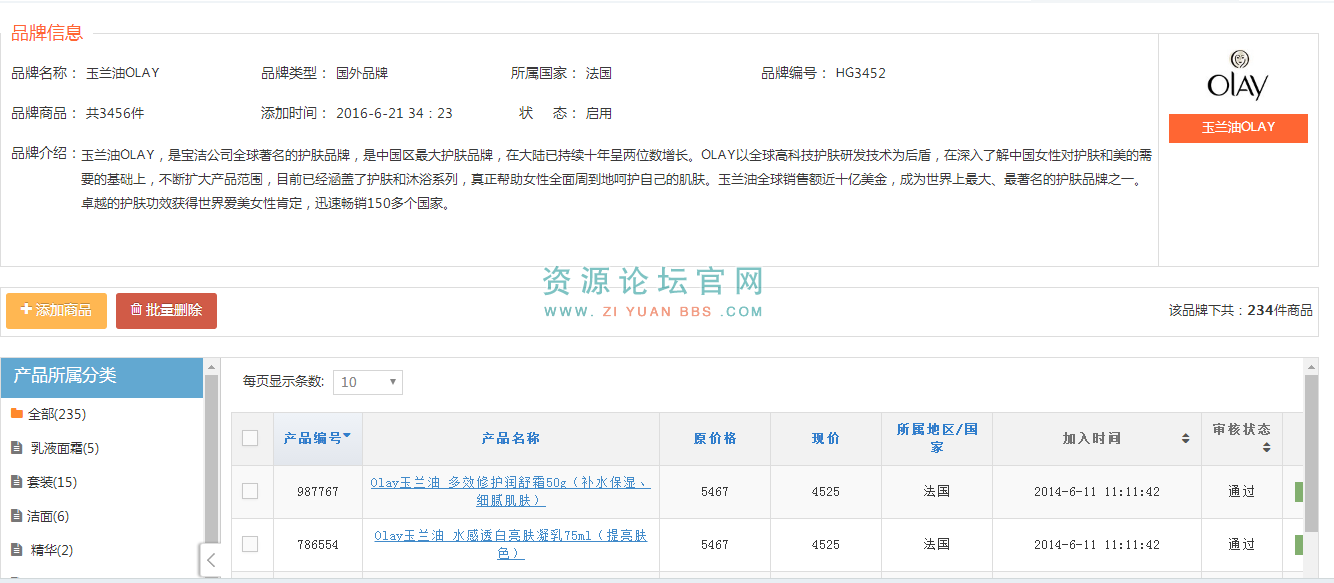1334x583 pixels.
Task: Click the 产品所属分类 panel header
Action: coord(102,376)
